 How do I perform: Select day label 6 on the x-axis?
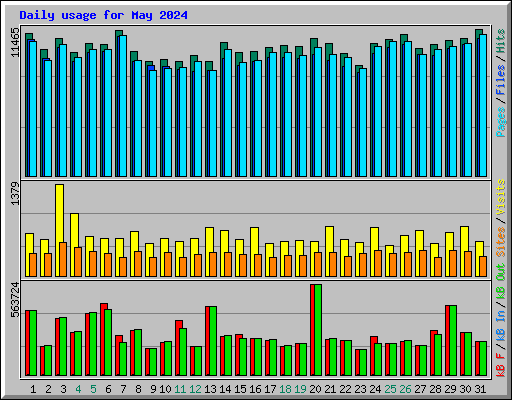[x=108, y=389]
